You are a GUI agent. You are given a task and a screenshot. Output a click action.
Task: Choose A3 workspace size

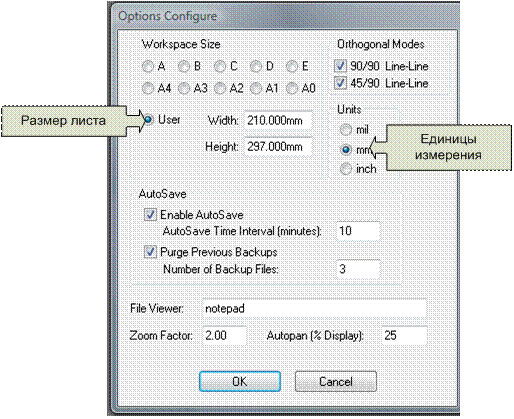184,89
